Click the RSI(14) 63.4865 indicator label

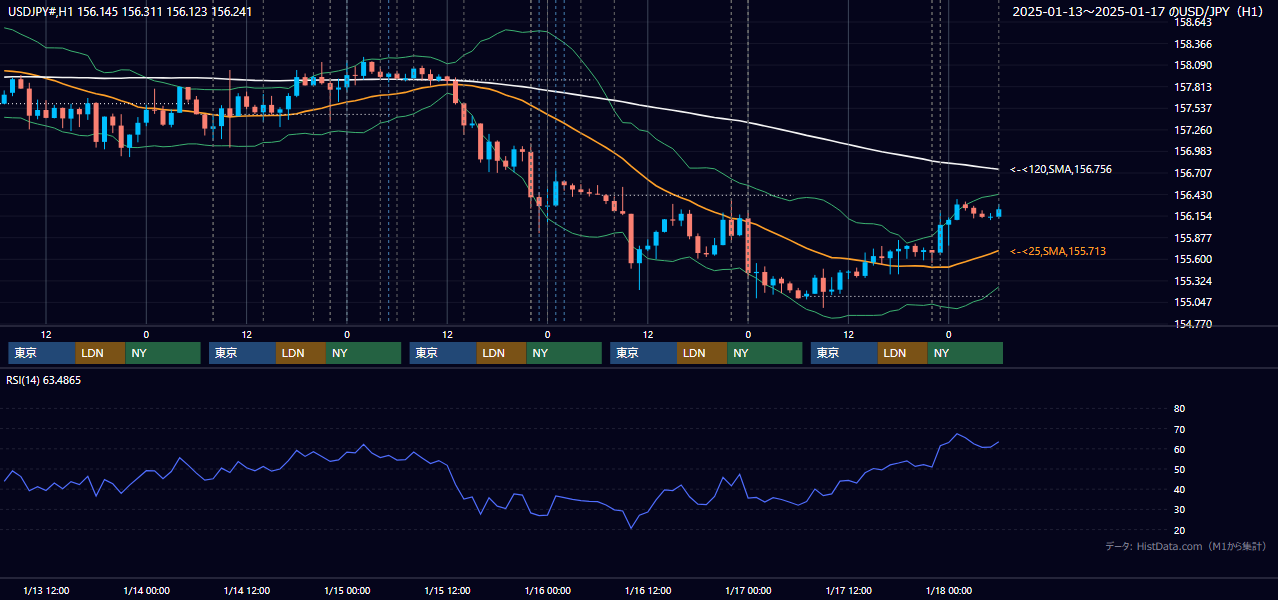click(44, 380)
